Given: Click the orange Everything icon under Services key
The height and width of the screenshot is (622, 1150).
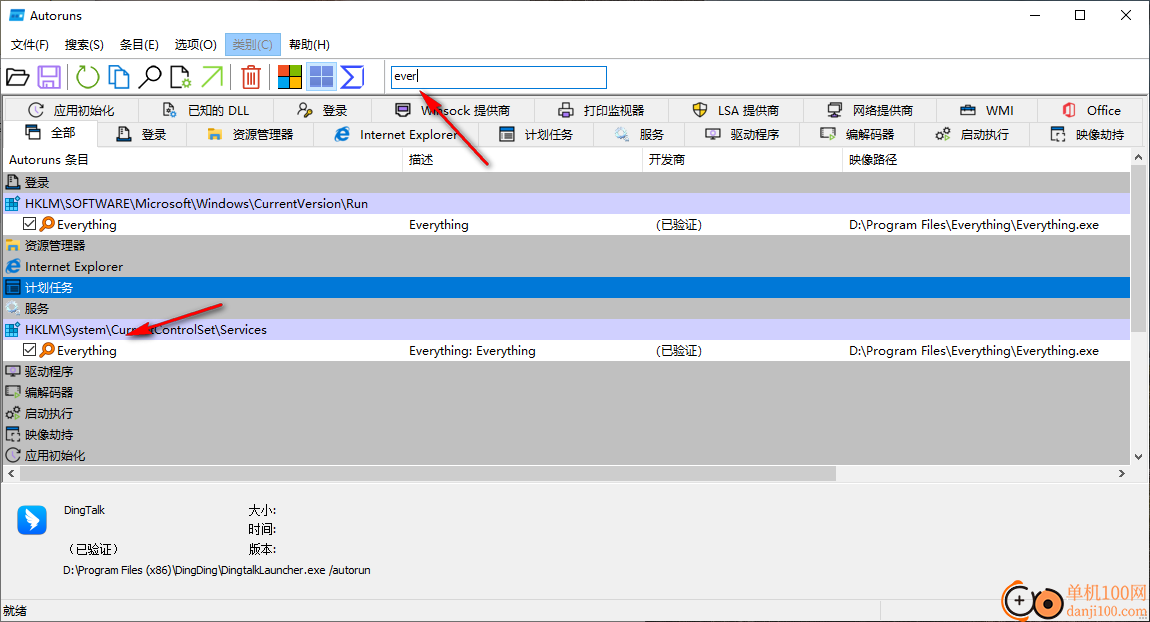Looking at the screenshot, I should (47, 350).
